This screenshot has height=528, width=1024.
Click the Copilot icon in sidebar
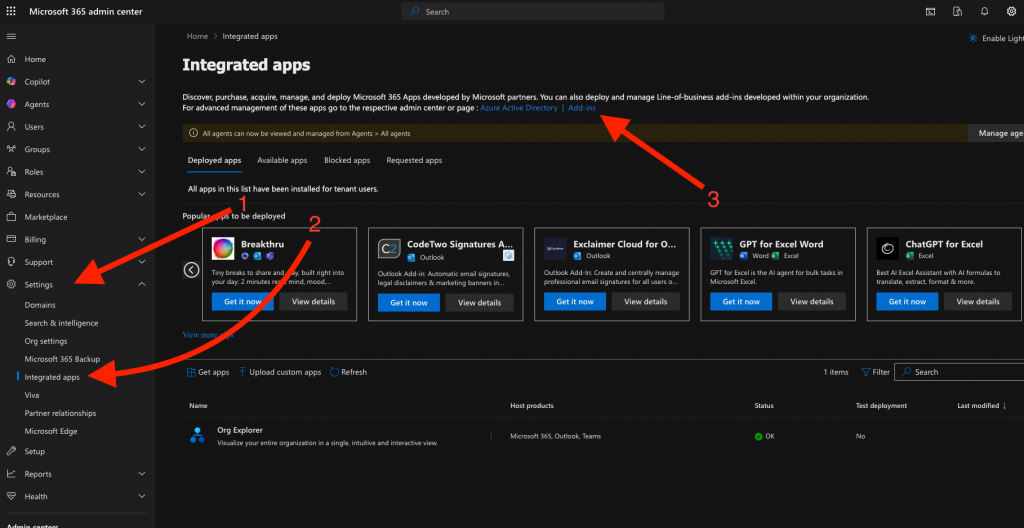[11, 82]
